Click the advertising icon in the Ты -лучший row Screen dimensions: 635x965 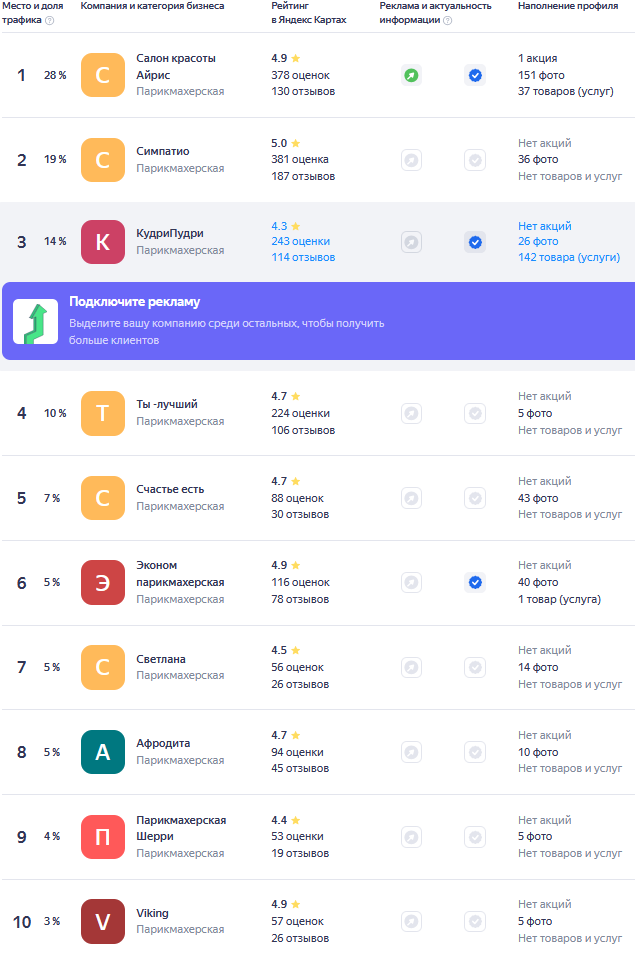411,413
